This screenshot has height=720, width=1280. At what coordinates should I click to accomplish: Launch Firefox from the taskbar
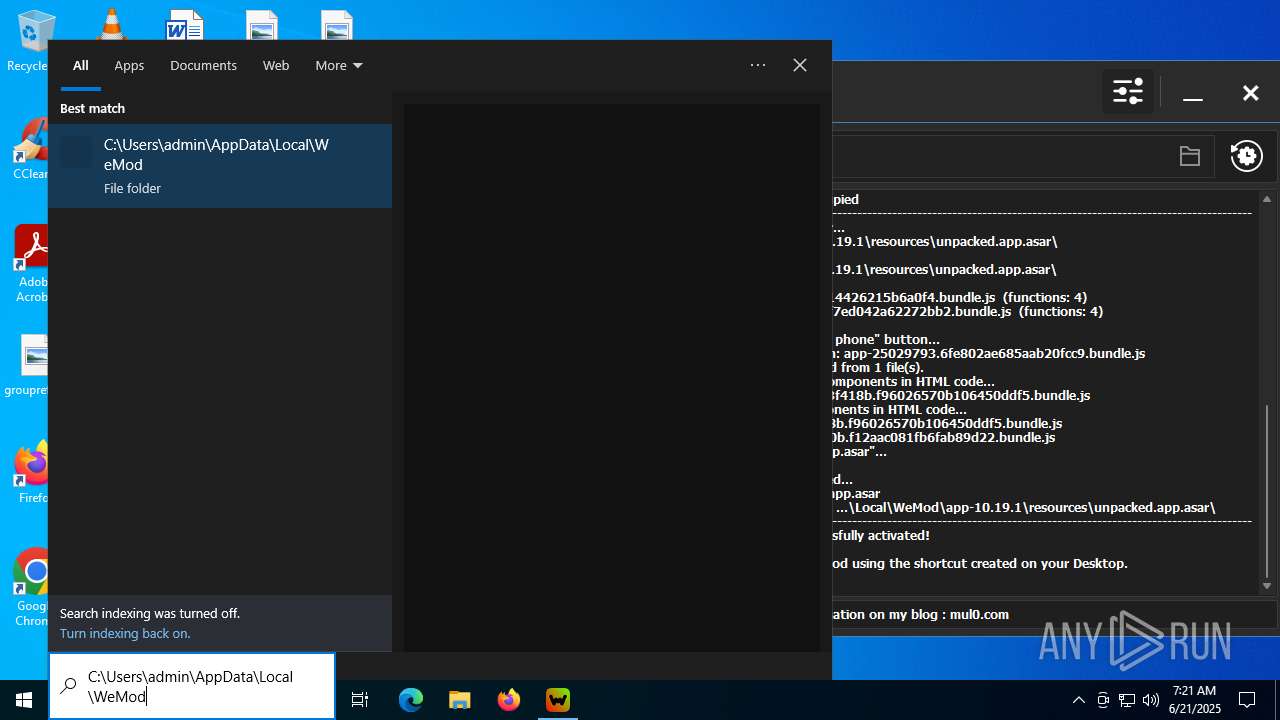pos(509,700)
